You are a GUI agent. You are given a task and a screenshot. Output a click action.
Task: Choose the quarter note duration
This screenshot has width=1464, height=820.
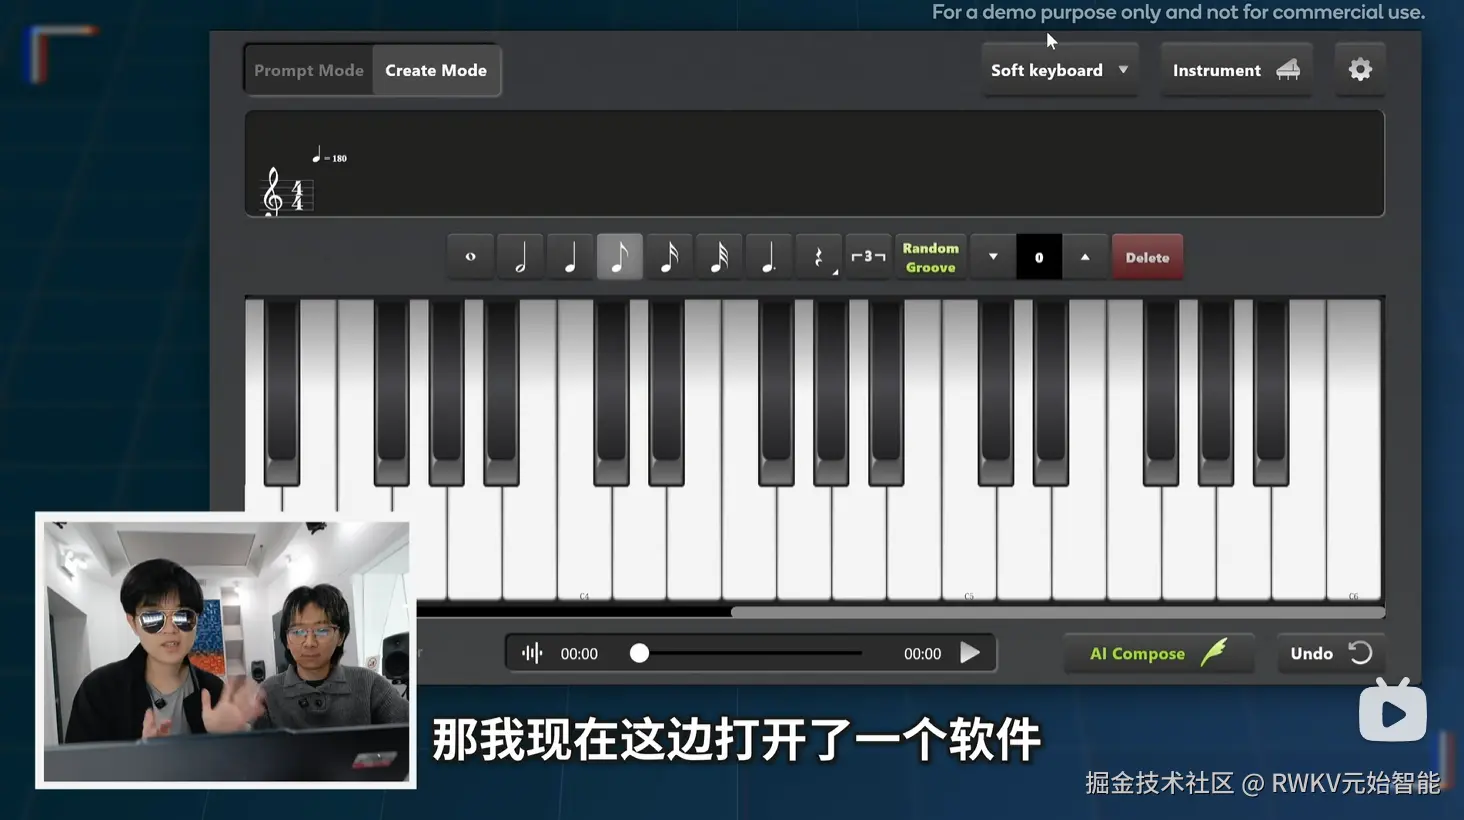pos(570,256)
